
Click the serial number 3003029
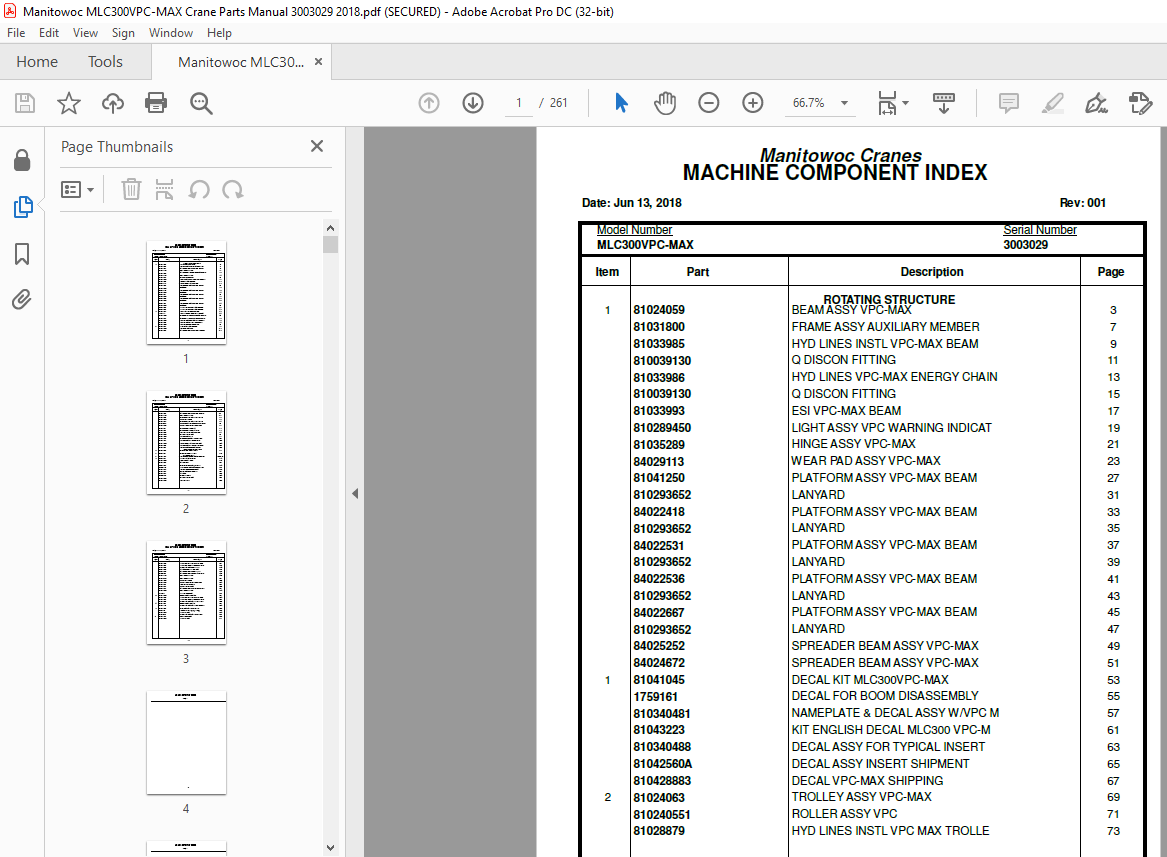pyautogui.click(x=1025, y=245)
